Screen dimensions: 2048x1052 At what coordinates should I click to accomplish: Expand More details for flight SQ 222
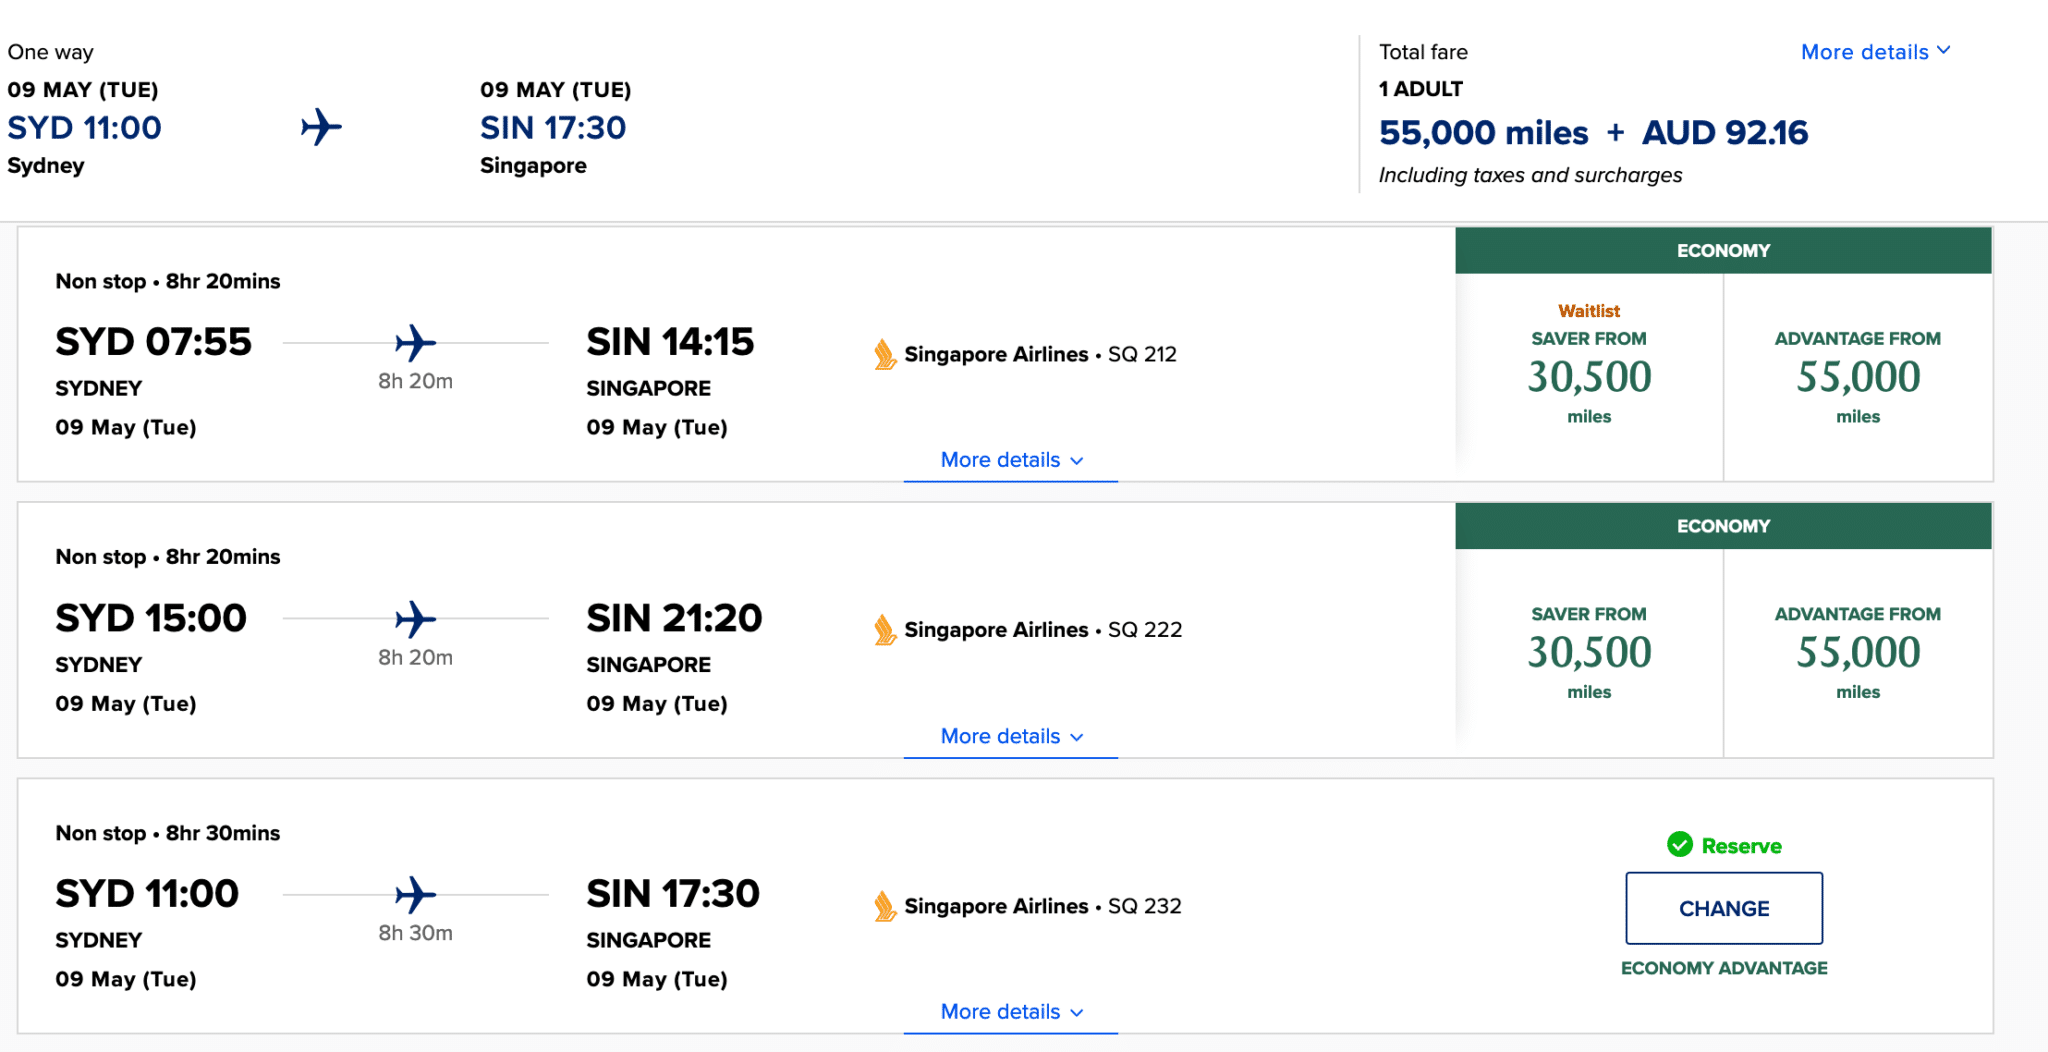click(x=1011, y=736)
